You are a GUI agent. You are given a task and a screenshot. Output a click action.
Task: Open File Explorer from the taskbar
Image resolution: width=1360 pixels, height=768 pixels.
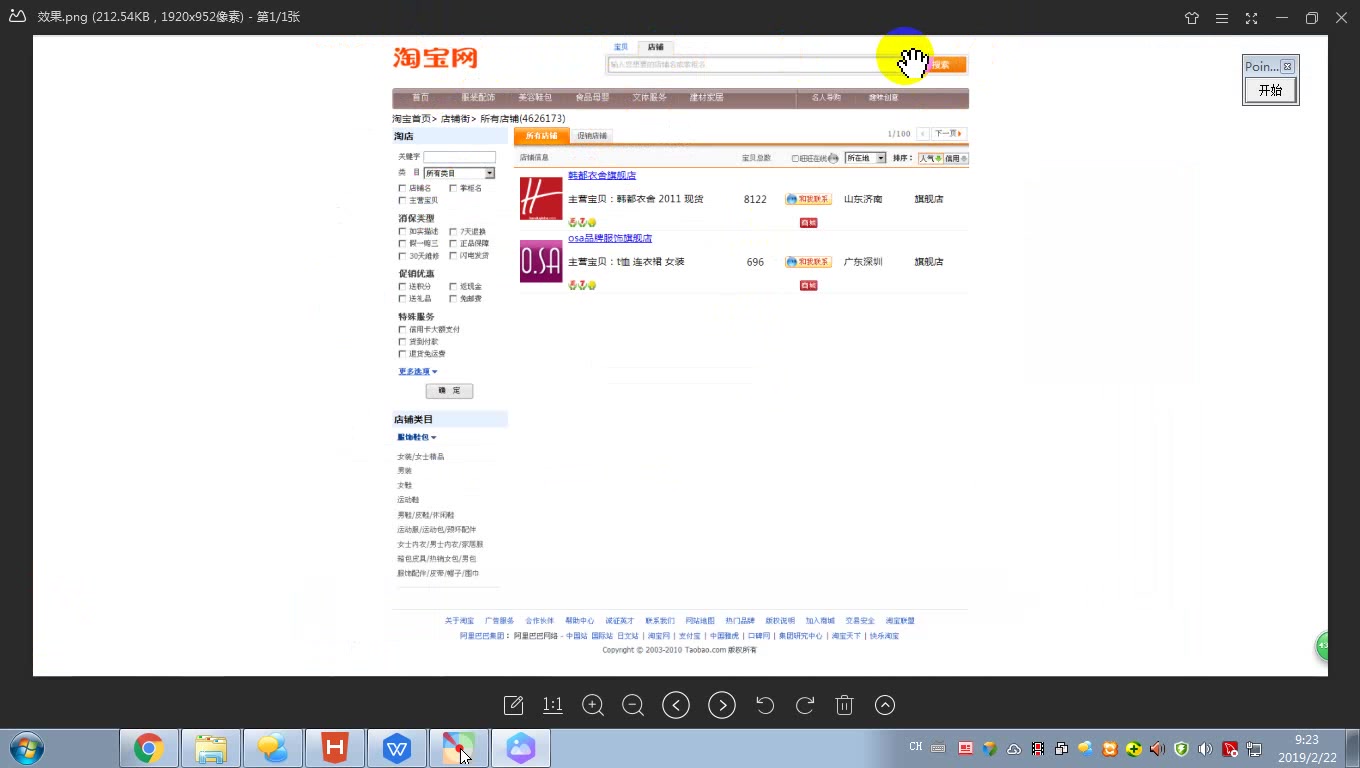[x=211, y=748]
